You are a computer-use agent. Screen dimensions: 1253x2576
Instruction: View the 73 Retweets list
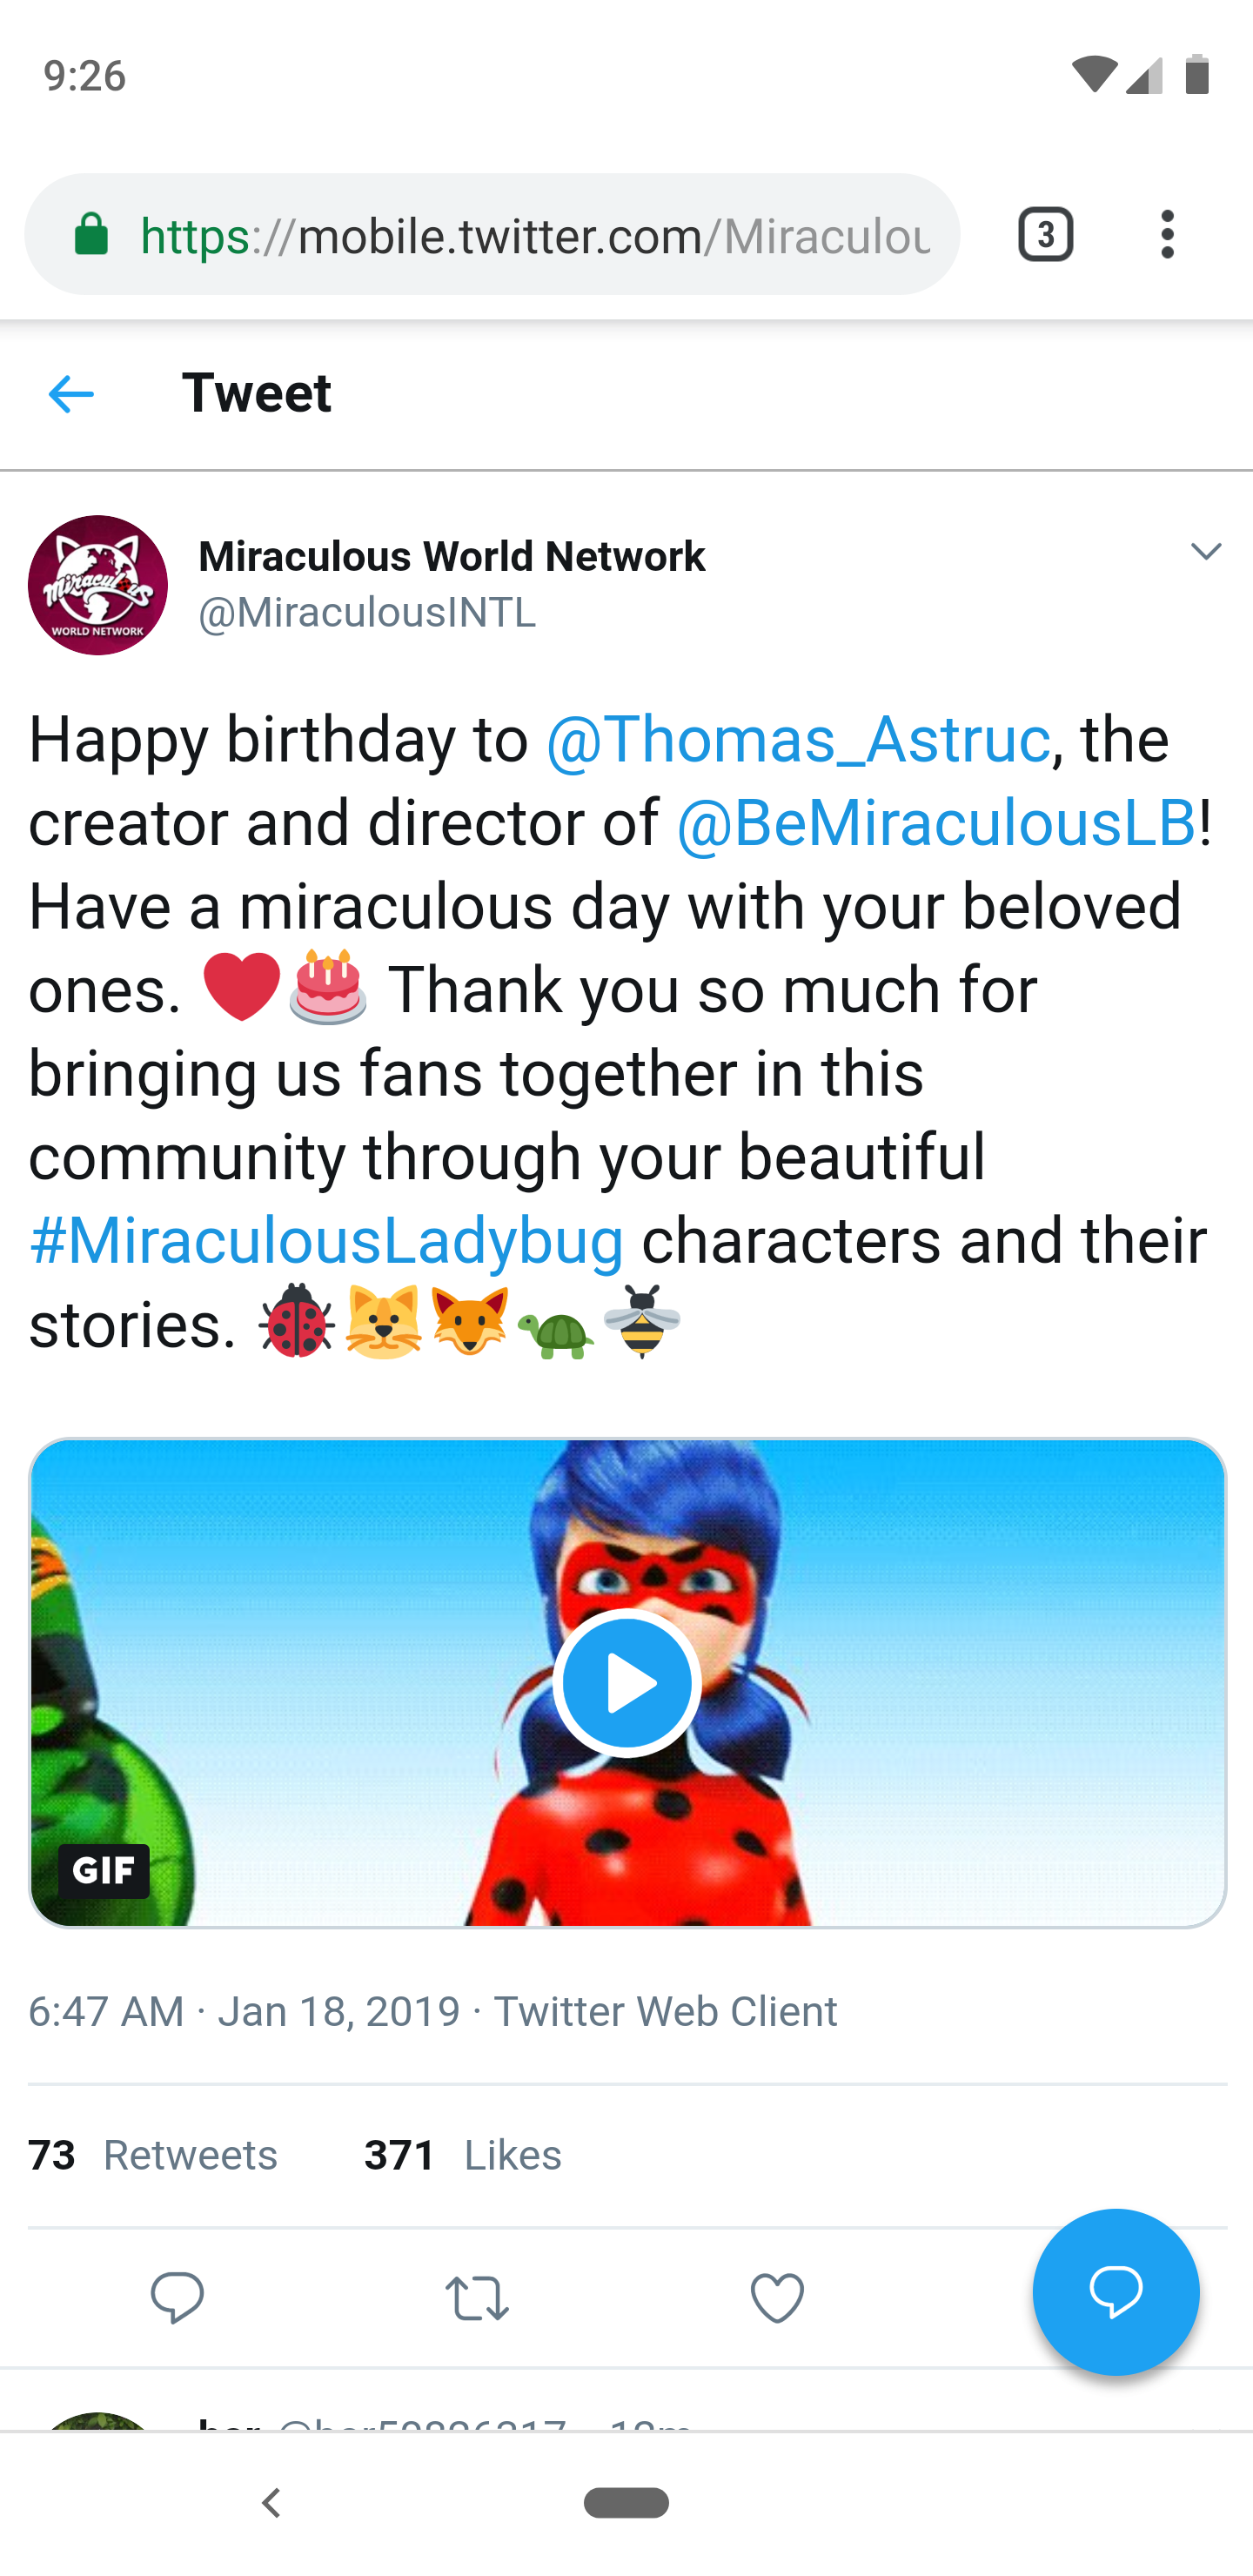pos(153,2155)
